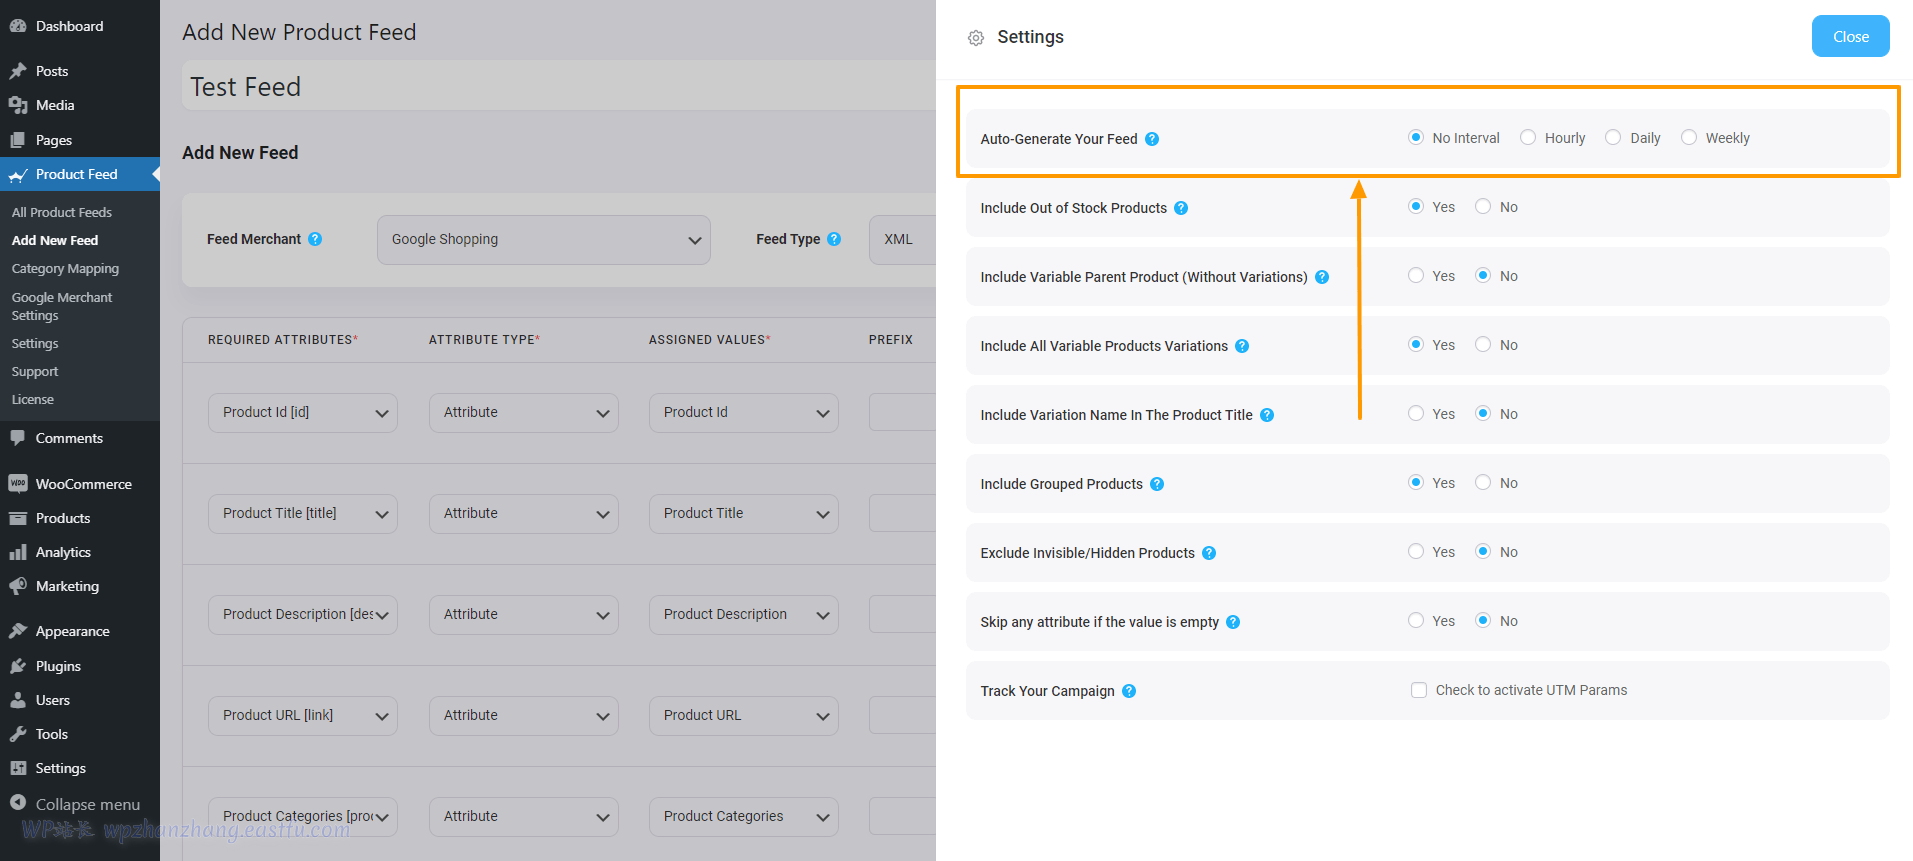Screen dimensions: 1913x861
Task: Click the WooCommerce icon in sidebar
Action: tap(18, 484)
